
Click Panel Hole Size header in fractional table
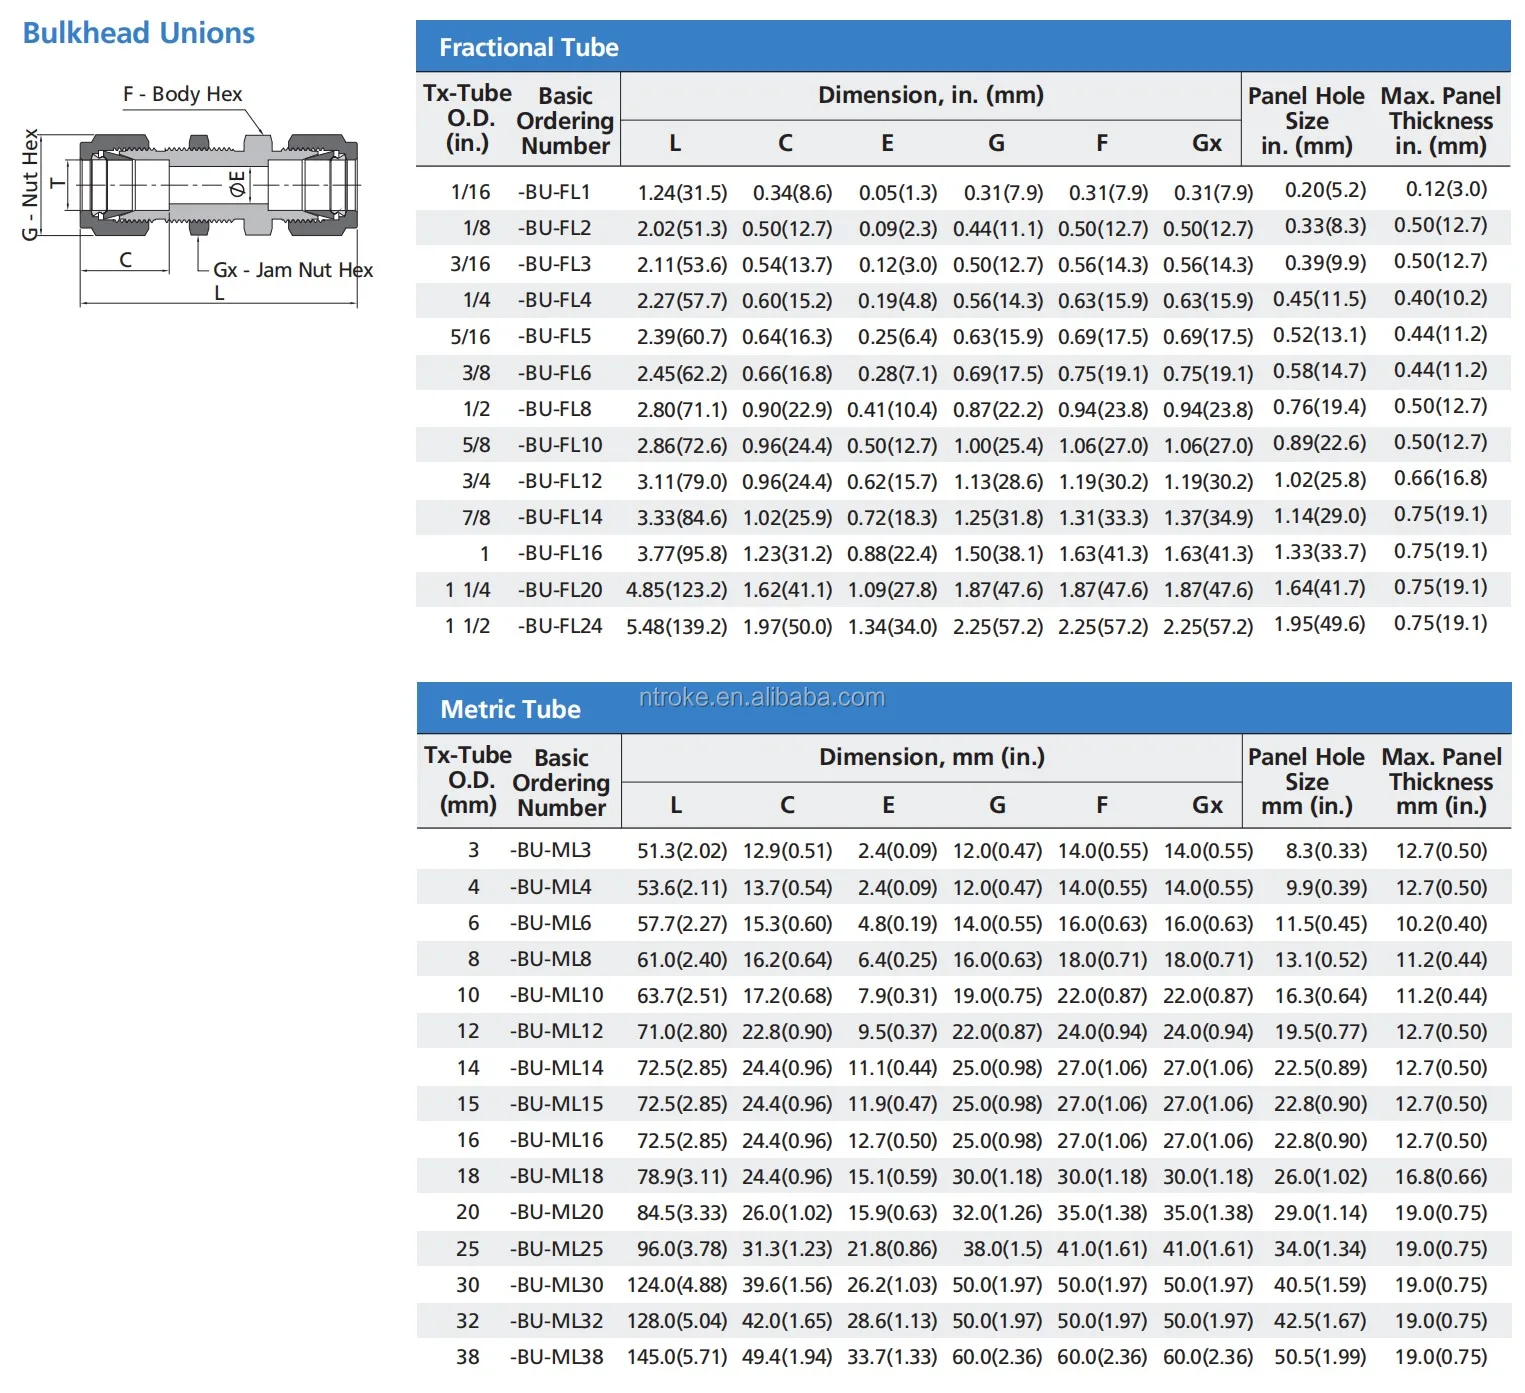pos(1306,121)
